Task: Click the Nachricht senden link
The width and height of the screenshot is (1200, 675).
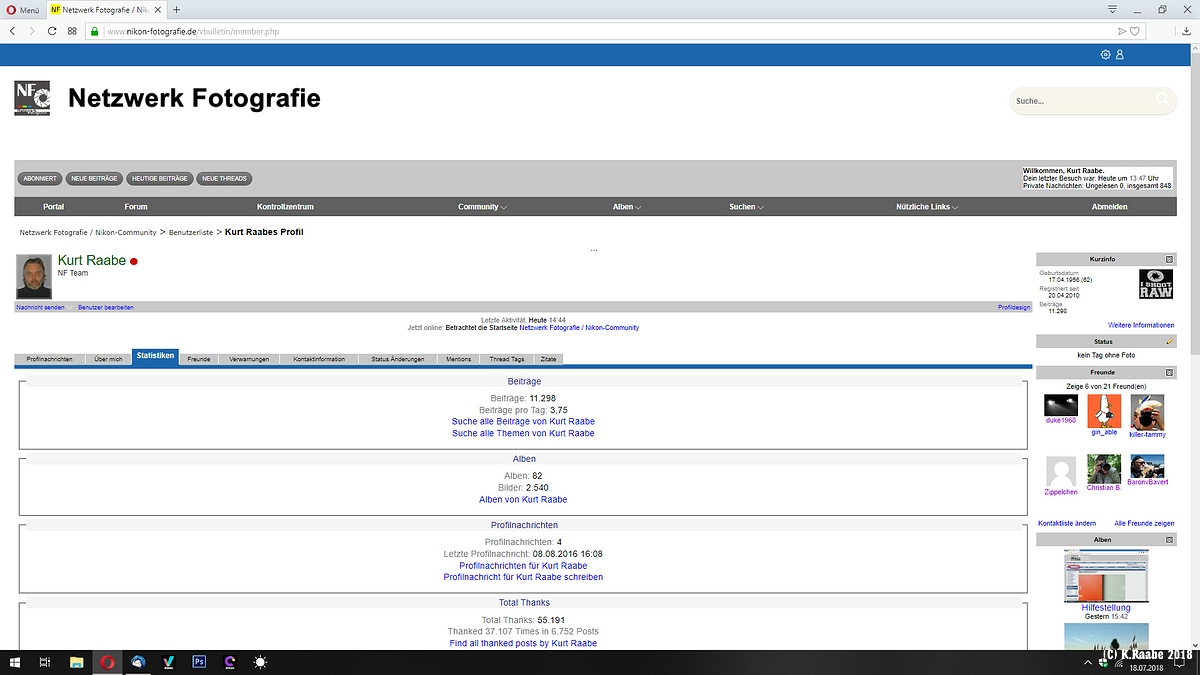Action: click(40, 307)
